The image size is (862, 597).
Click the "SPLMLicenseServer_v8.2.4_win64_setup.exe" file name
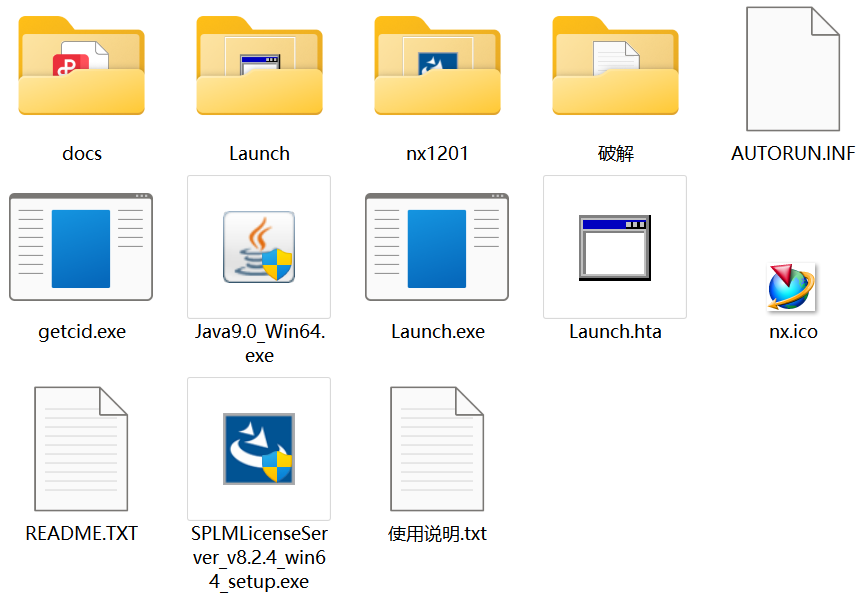point(259,557)
